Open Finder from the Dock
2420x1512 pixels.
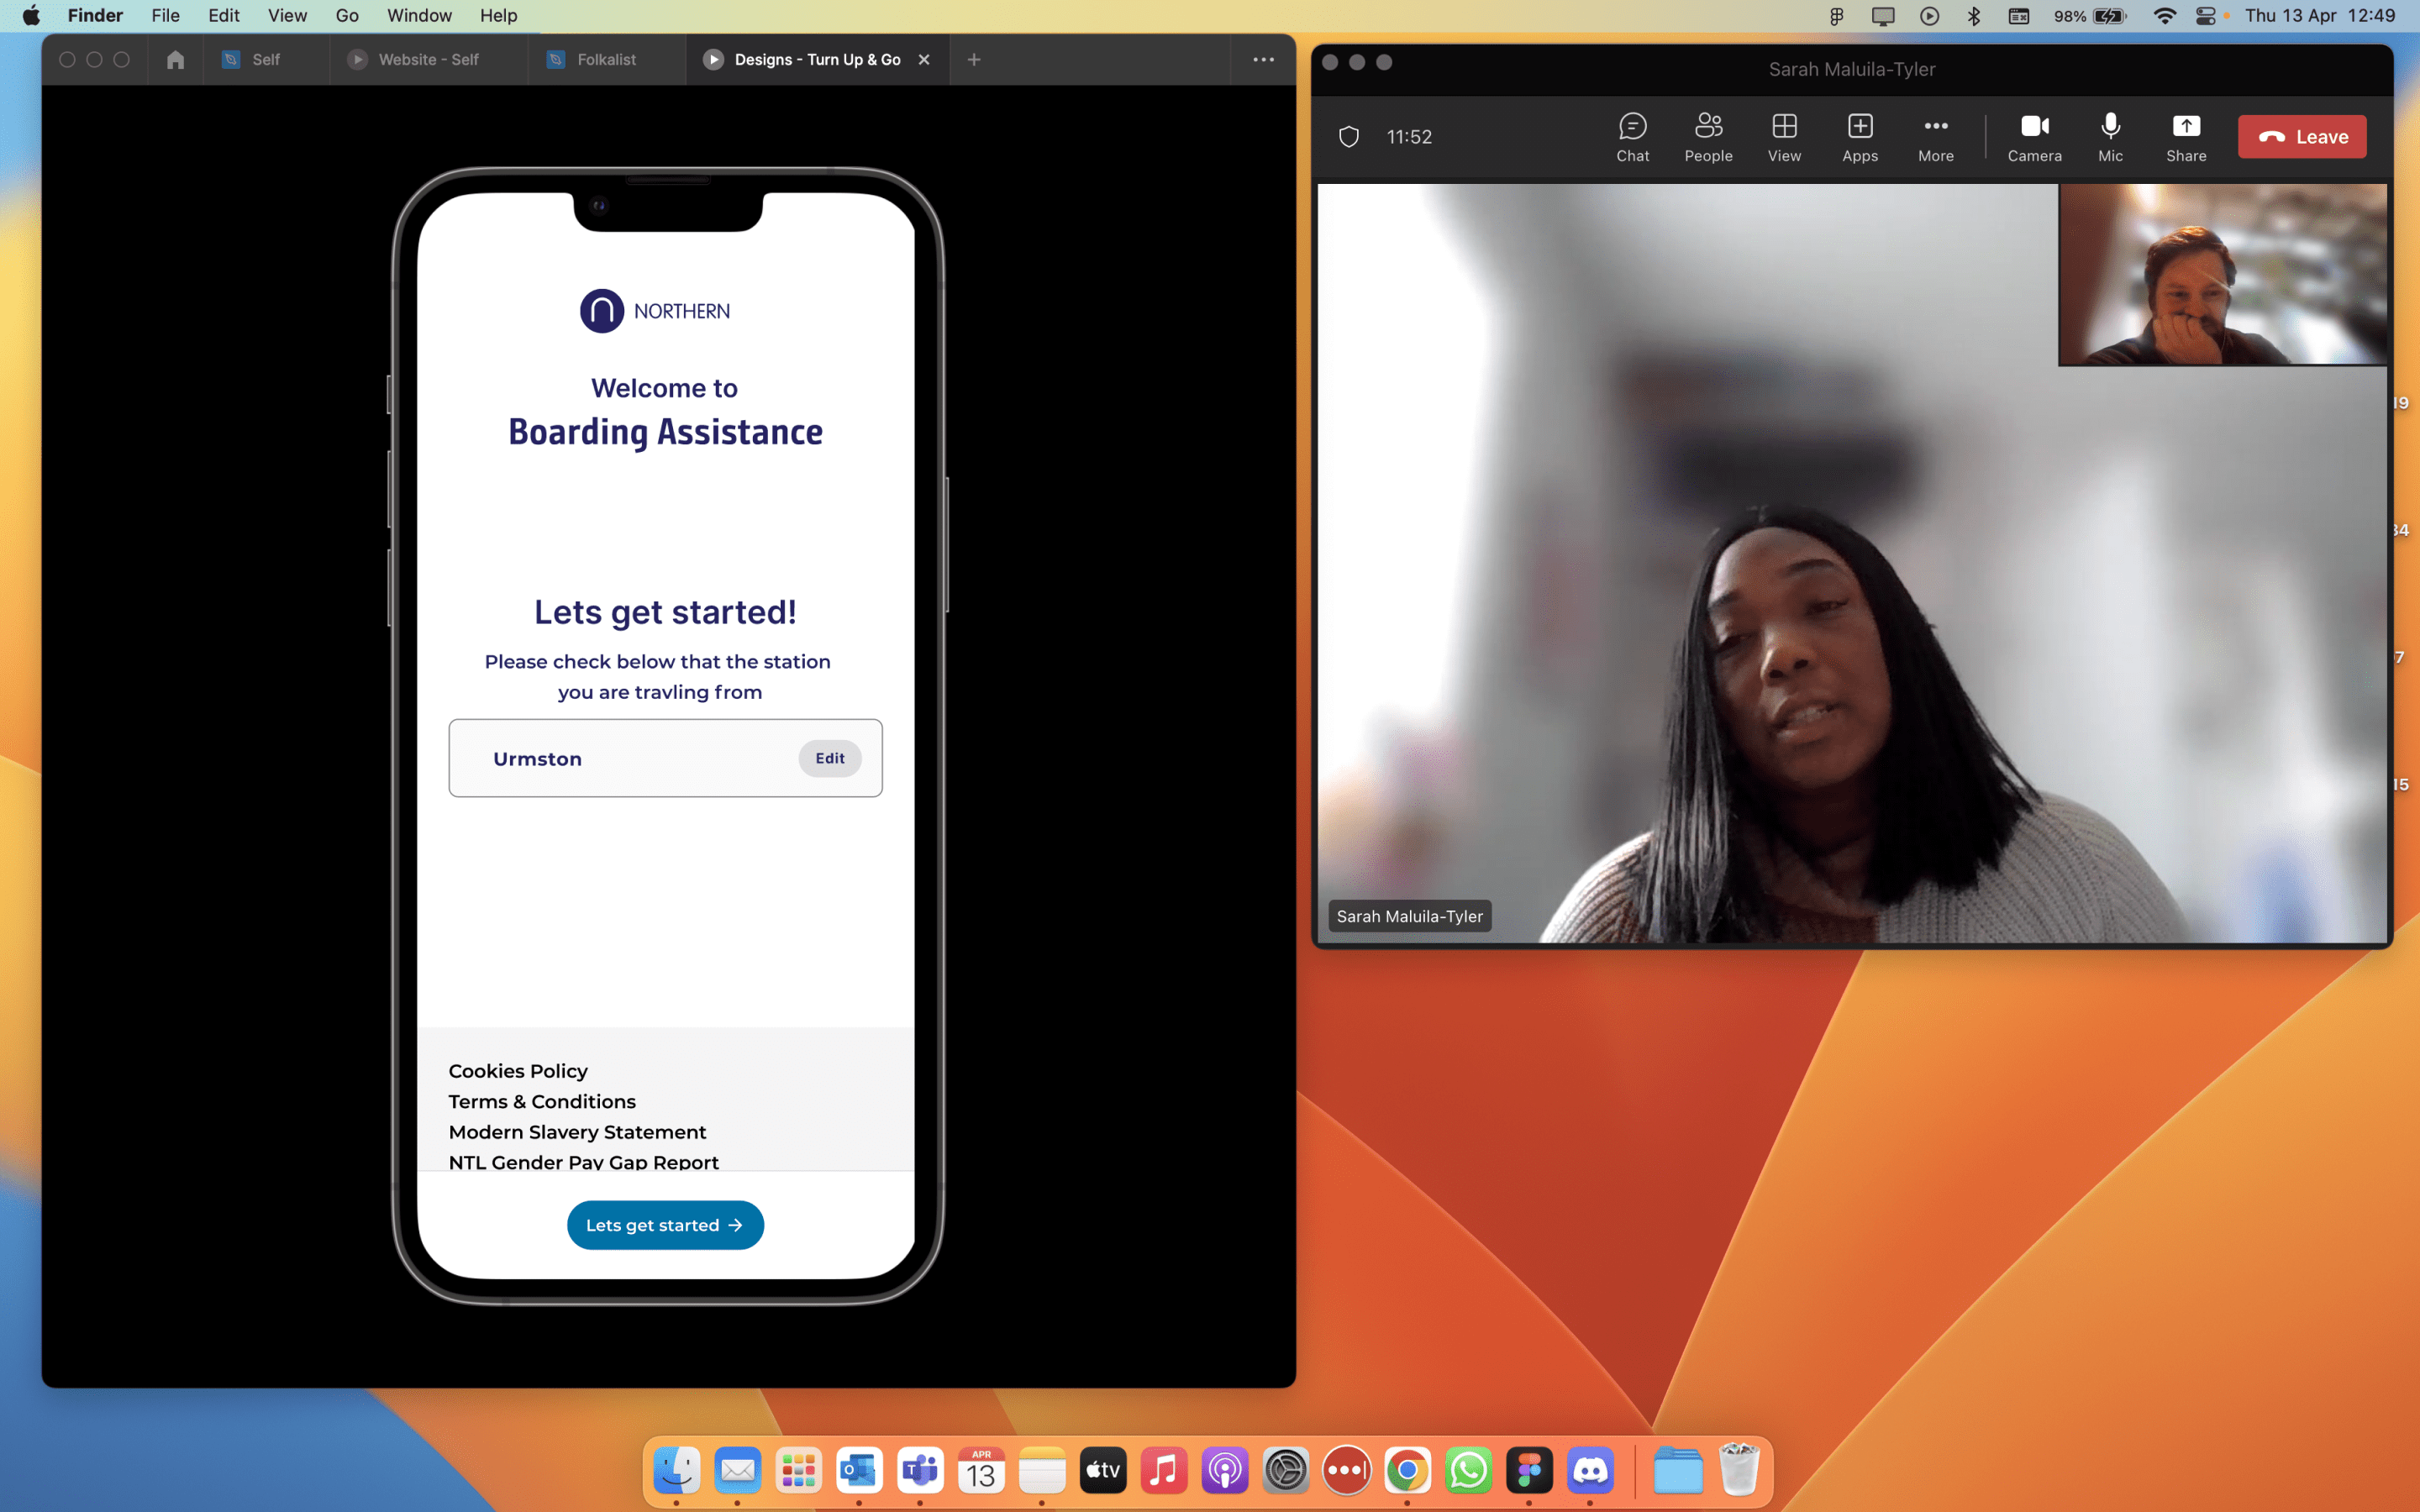tap(677, 1470)
